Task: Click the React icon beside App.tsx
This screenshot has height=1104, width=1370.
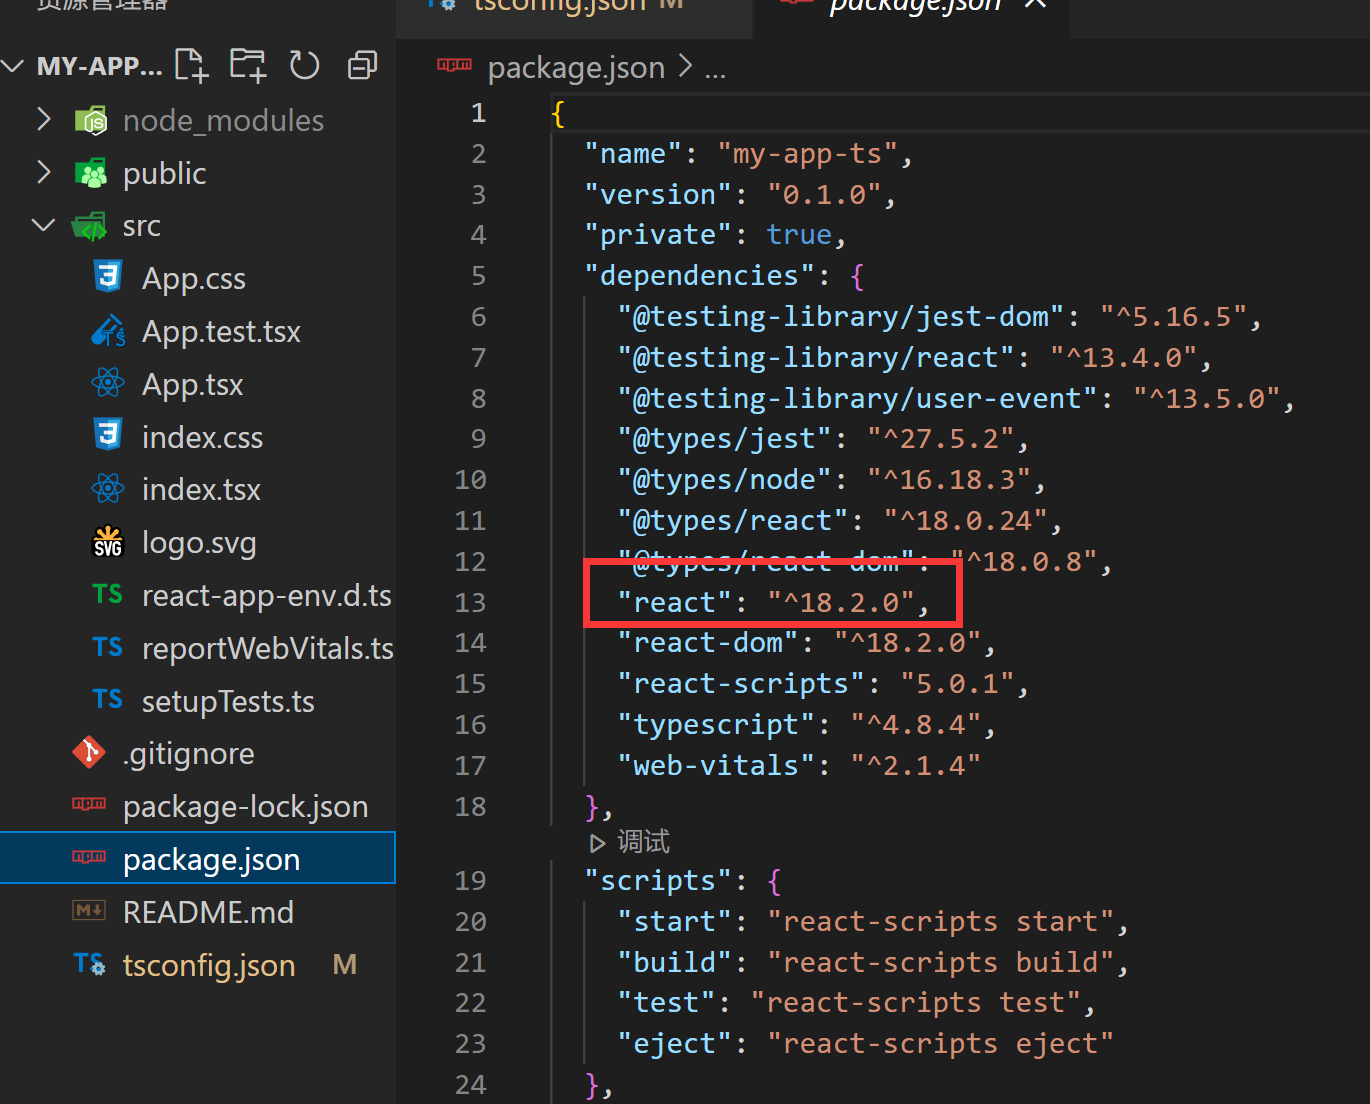Action: [x=107, y=382]
